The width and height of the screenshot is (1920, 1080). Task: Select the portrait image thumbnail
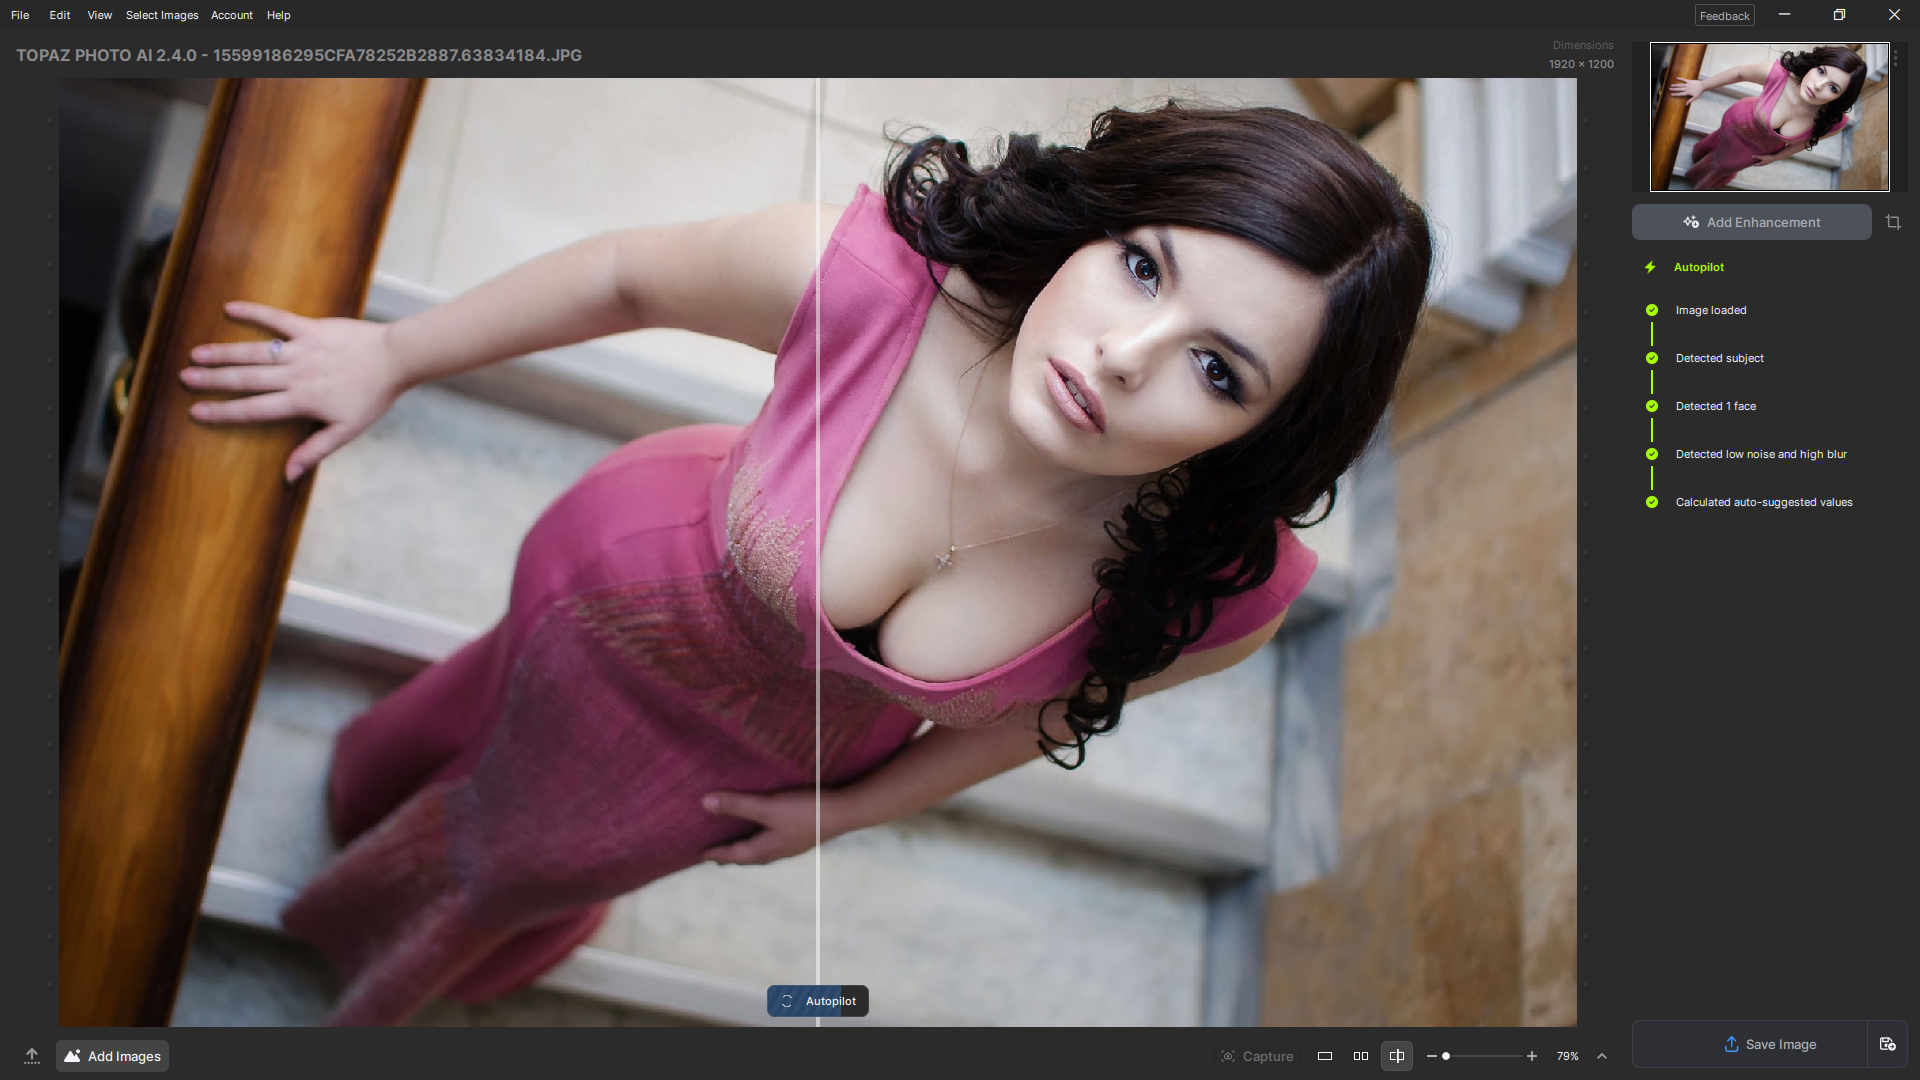click(x=1769, y=117)
